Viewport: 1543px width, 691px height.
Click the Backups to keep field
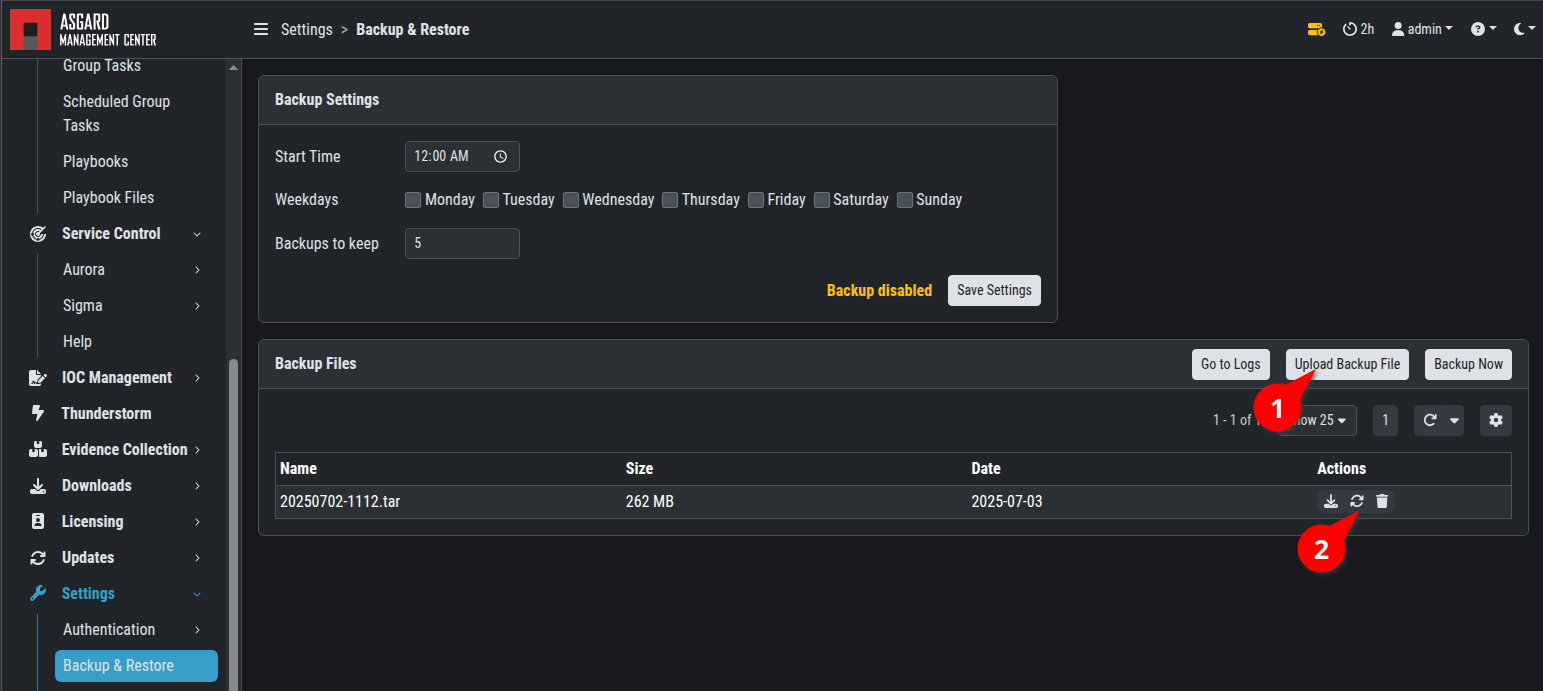[461, 243]
